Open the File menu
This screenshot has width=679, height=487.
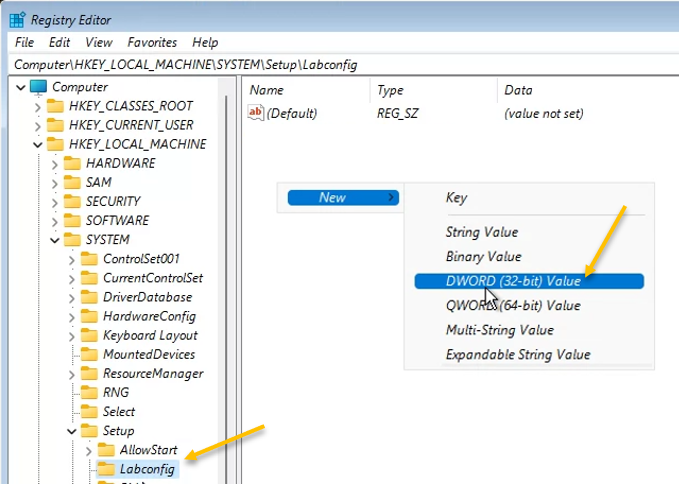[x=24, y=42]
